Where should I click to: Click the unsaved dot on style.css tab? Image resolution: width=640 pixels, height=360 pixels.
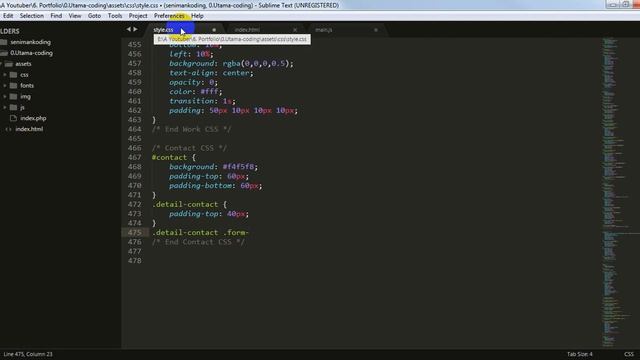pyautogui.click(x=214, y=30)
